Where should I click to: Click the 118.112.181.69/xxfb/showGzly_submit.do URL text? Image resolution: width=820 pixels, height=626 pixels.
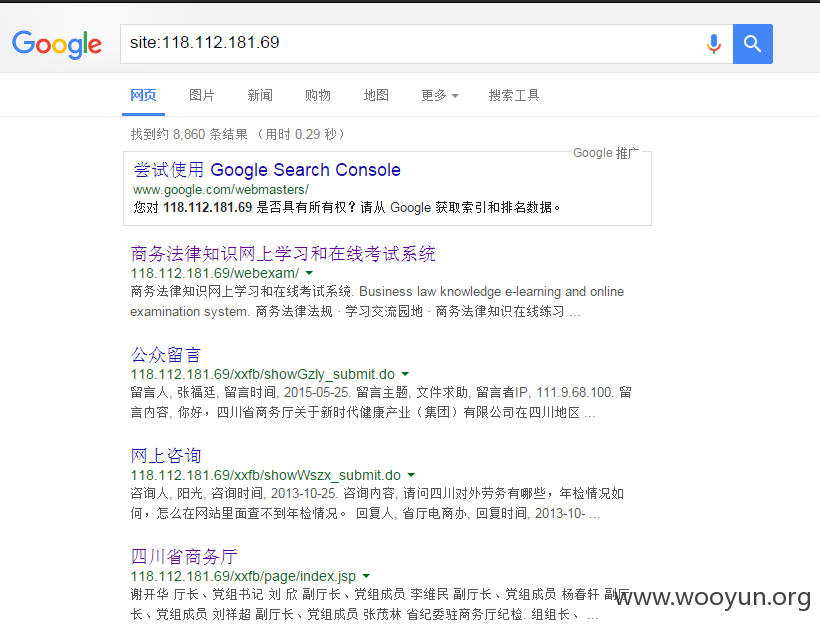click(263, 374)
